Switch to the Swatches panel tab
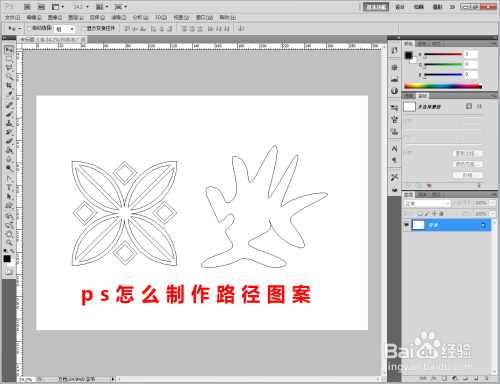 tap(422, 44)
